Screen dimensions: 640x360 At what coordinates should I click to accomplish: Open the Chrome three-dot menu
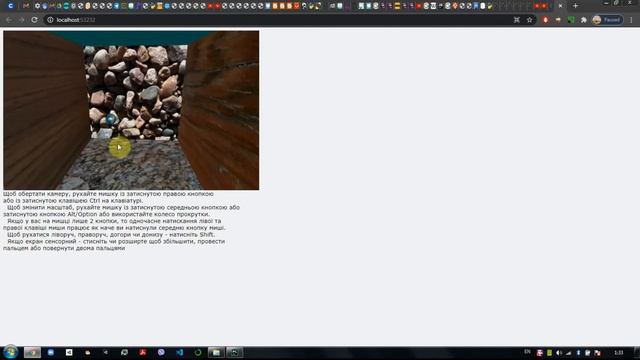(x=631, y=20)
